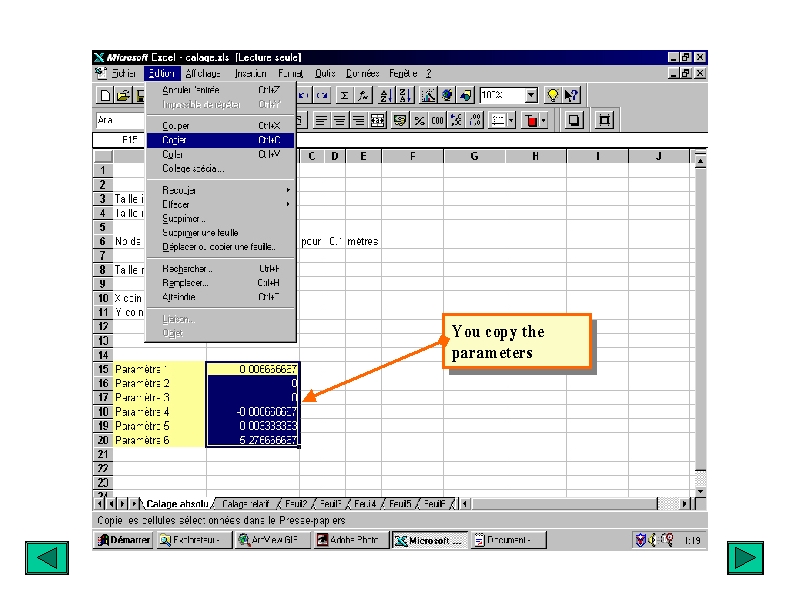This screenshot has width=800, height=600.
Task: Click first-sheet tab scroll button
Action: 100,504
